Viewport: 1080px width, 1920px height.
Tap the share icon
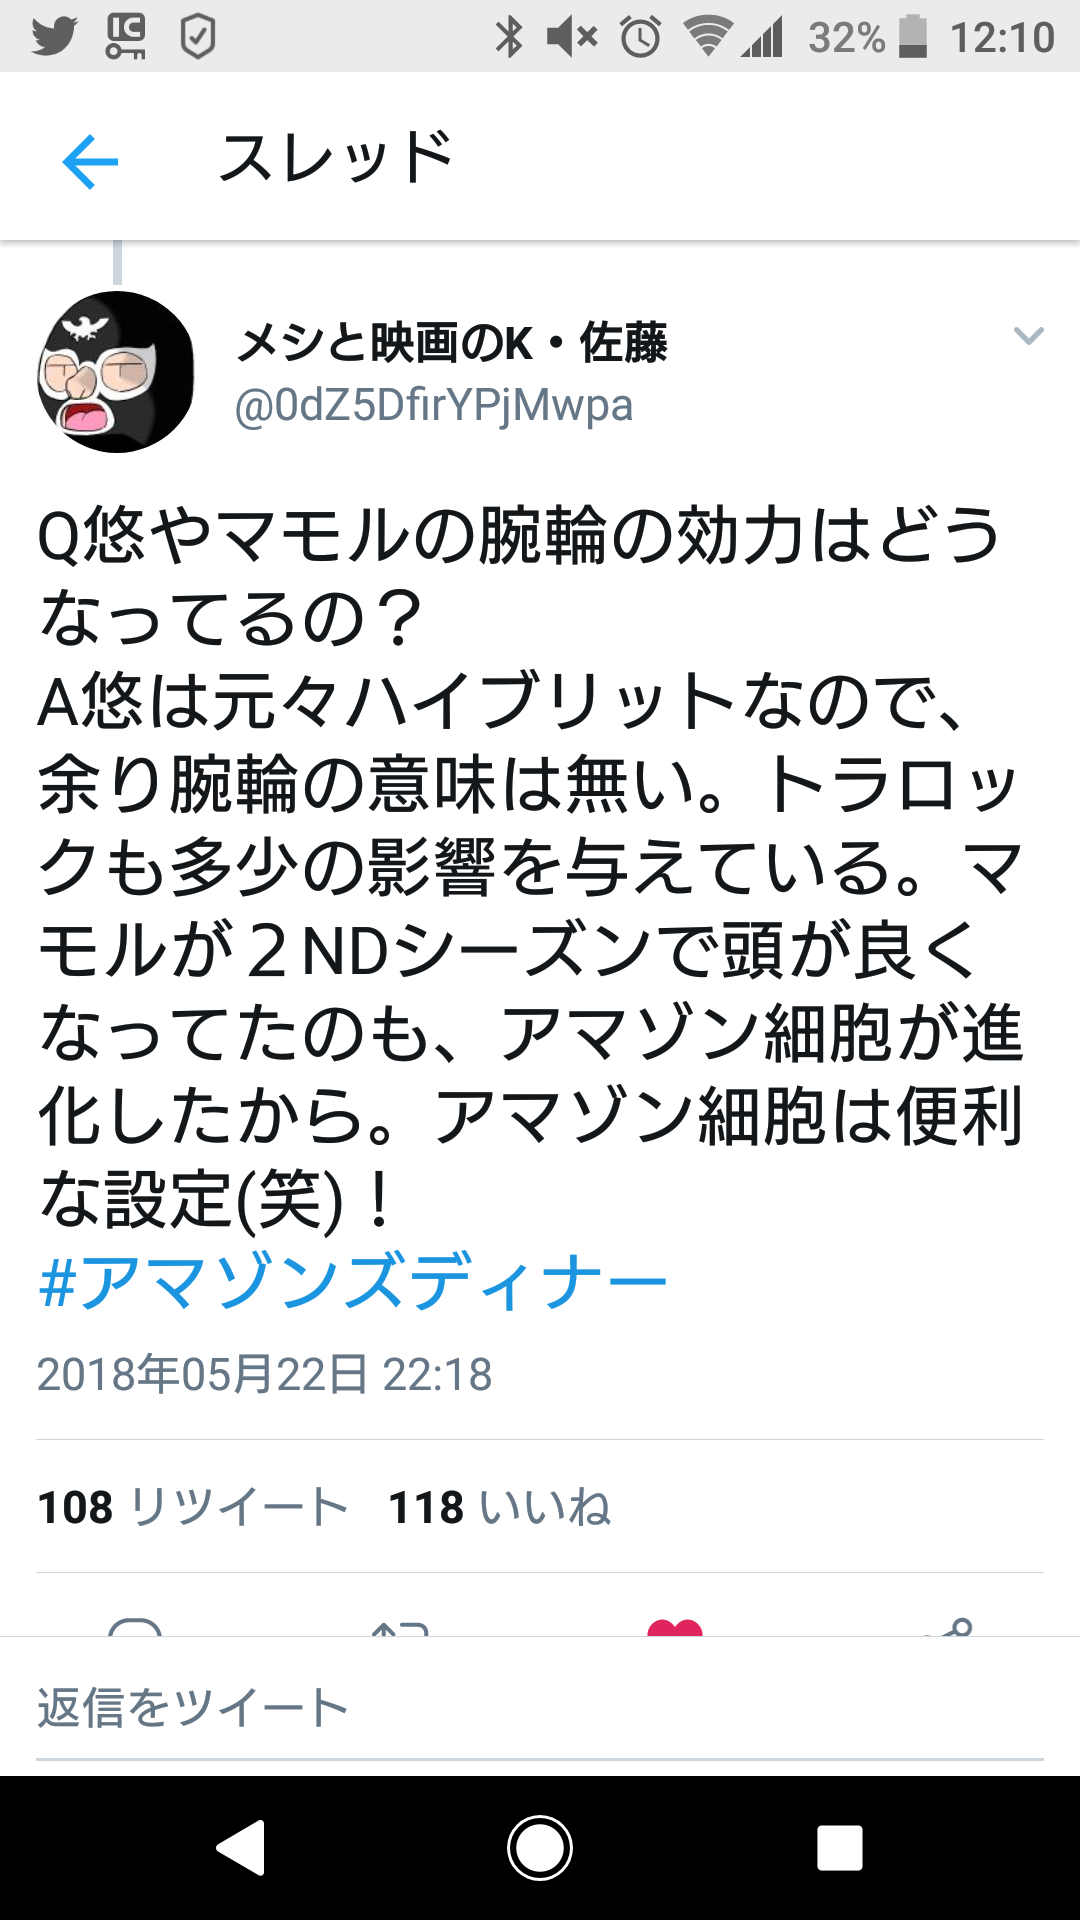tap(948, 1627)
